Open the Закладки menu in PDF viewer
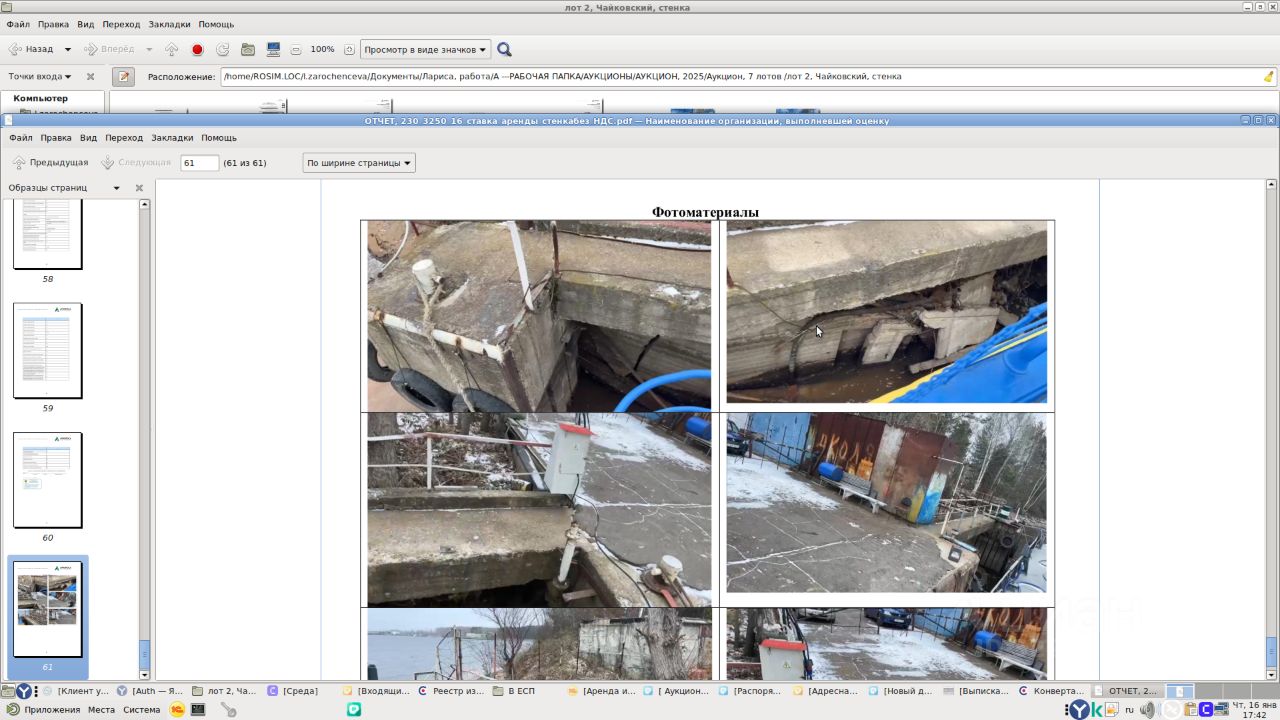The height and width of the screenshot is (720, 1280). 172,138
